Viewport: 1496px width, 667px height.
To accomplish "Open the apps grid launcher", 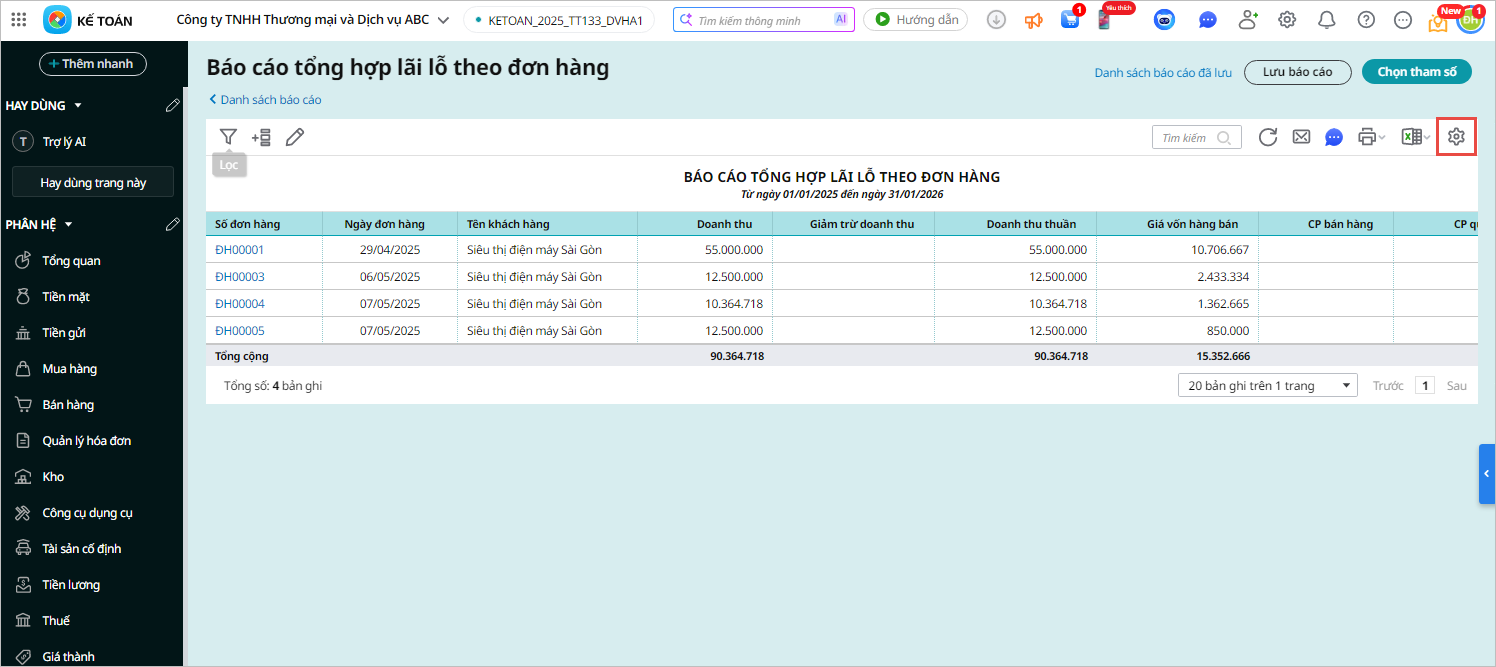I will tap(19, 20).
